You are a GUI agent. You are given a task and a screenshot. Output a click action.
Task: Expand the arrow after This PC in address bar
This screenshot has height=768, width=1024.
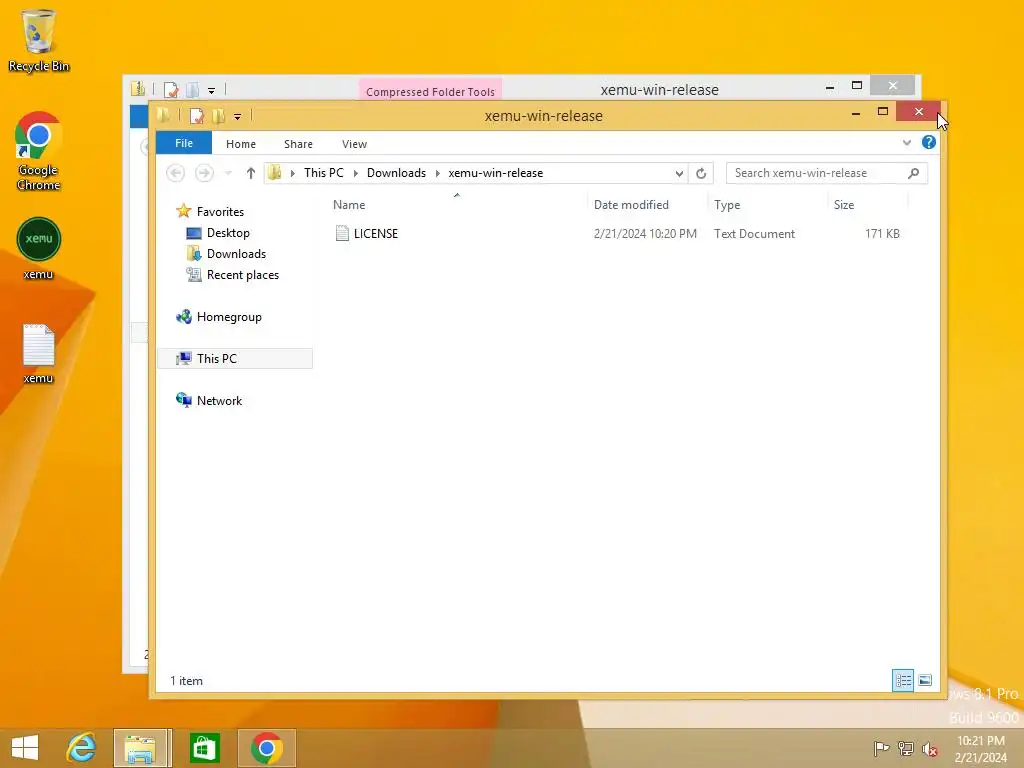point(355,173)
